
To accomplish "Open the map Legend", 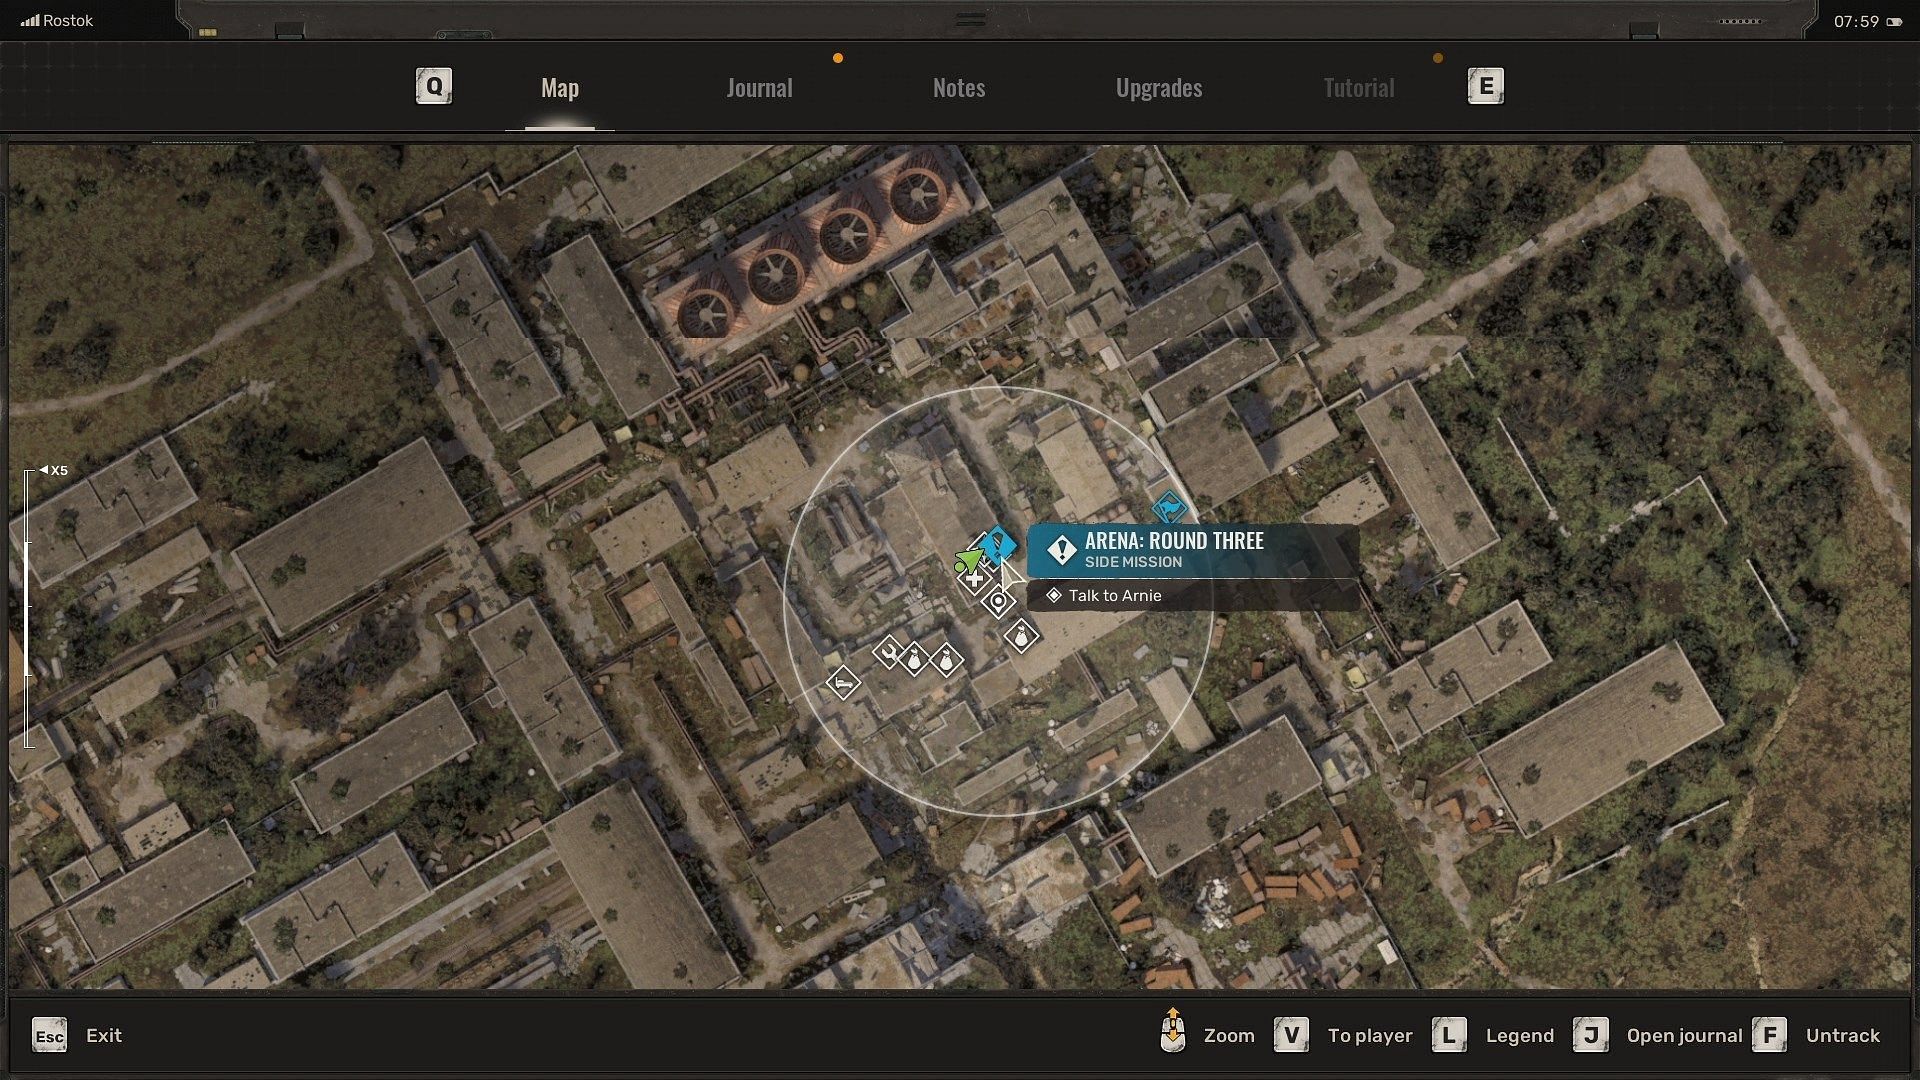I will point(1494,1036).
